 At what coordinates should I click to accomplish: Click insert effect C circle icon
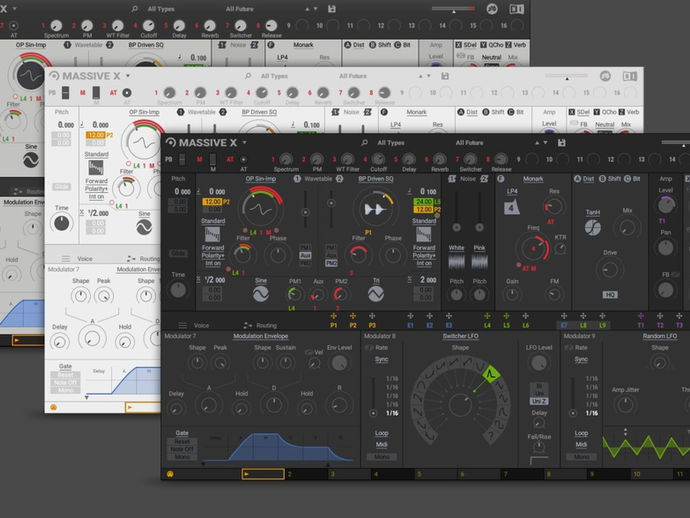628,179
